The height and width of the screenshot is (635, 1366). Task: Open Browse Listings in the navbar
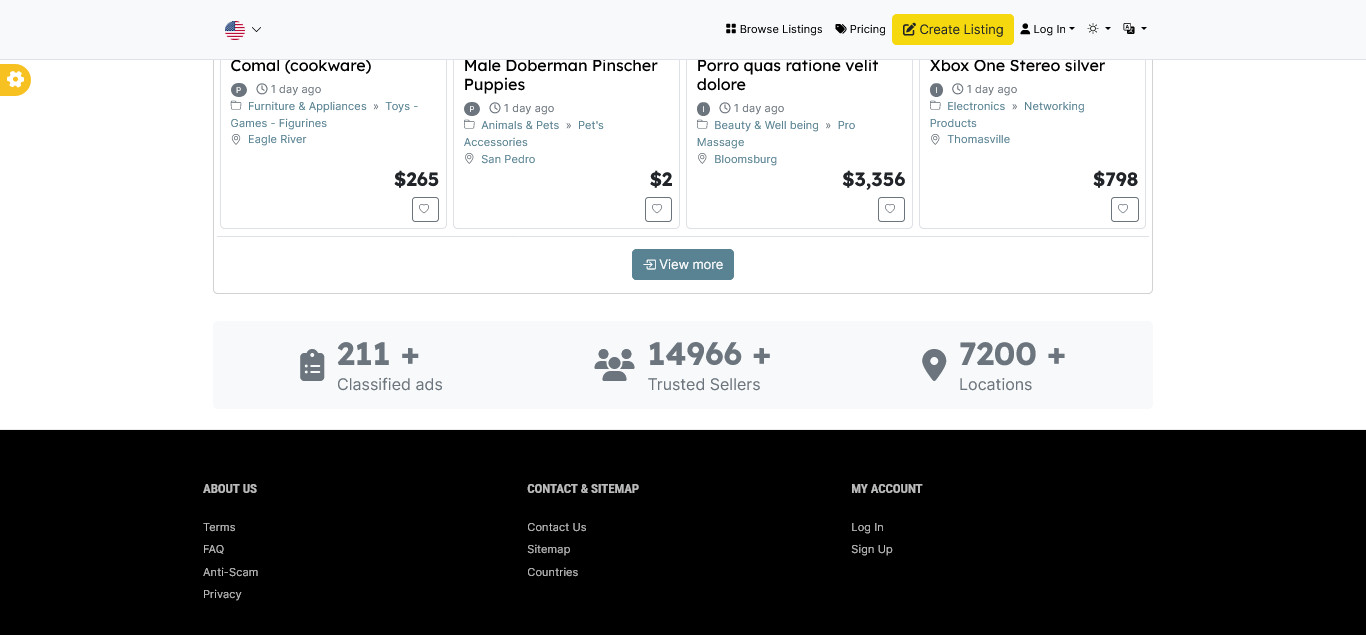[x=774, y=29]
